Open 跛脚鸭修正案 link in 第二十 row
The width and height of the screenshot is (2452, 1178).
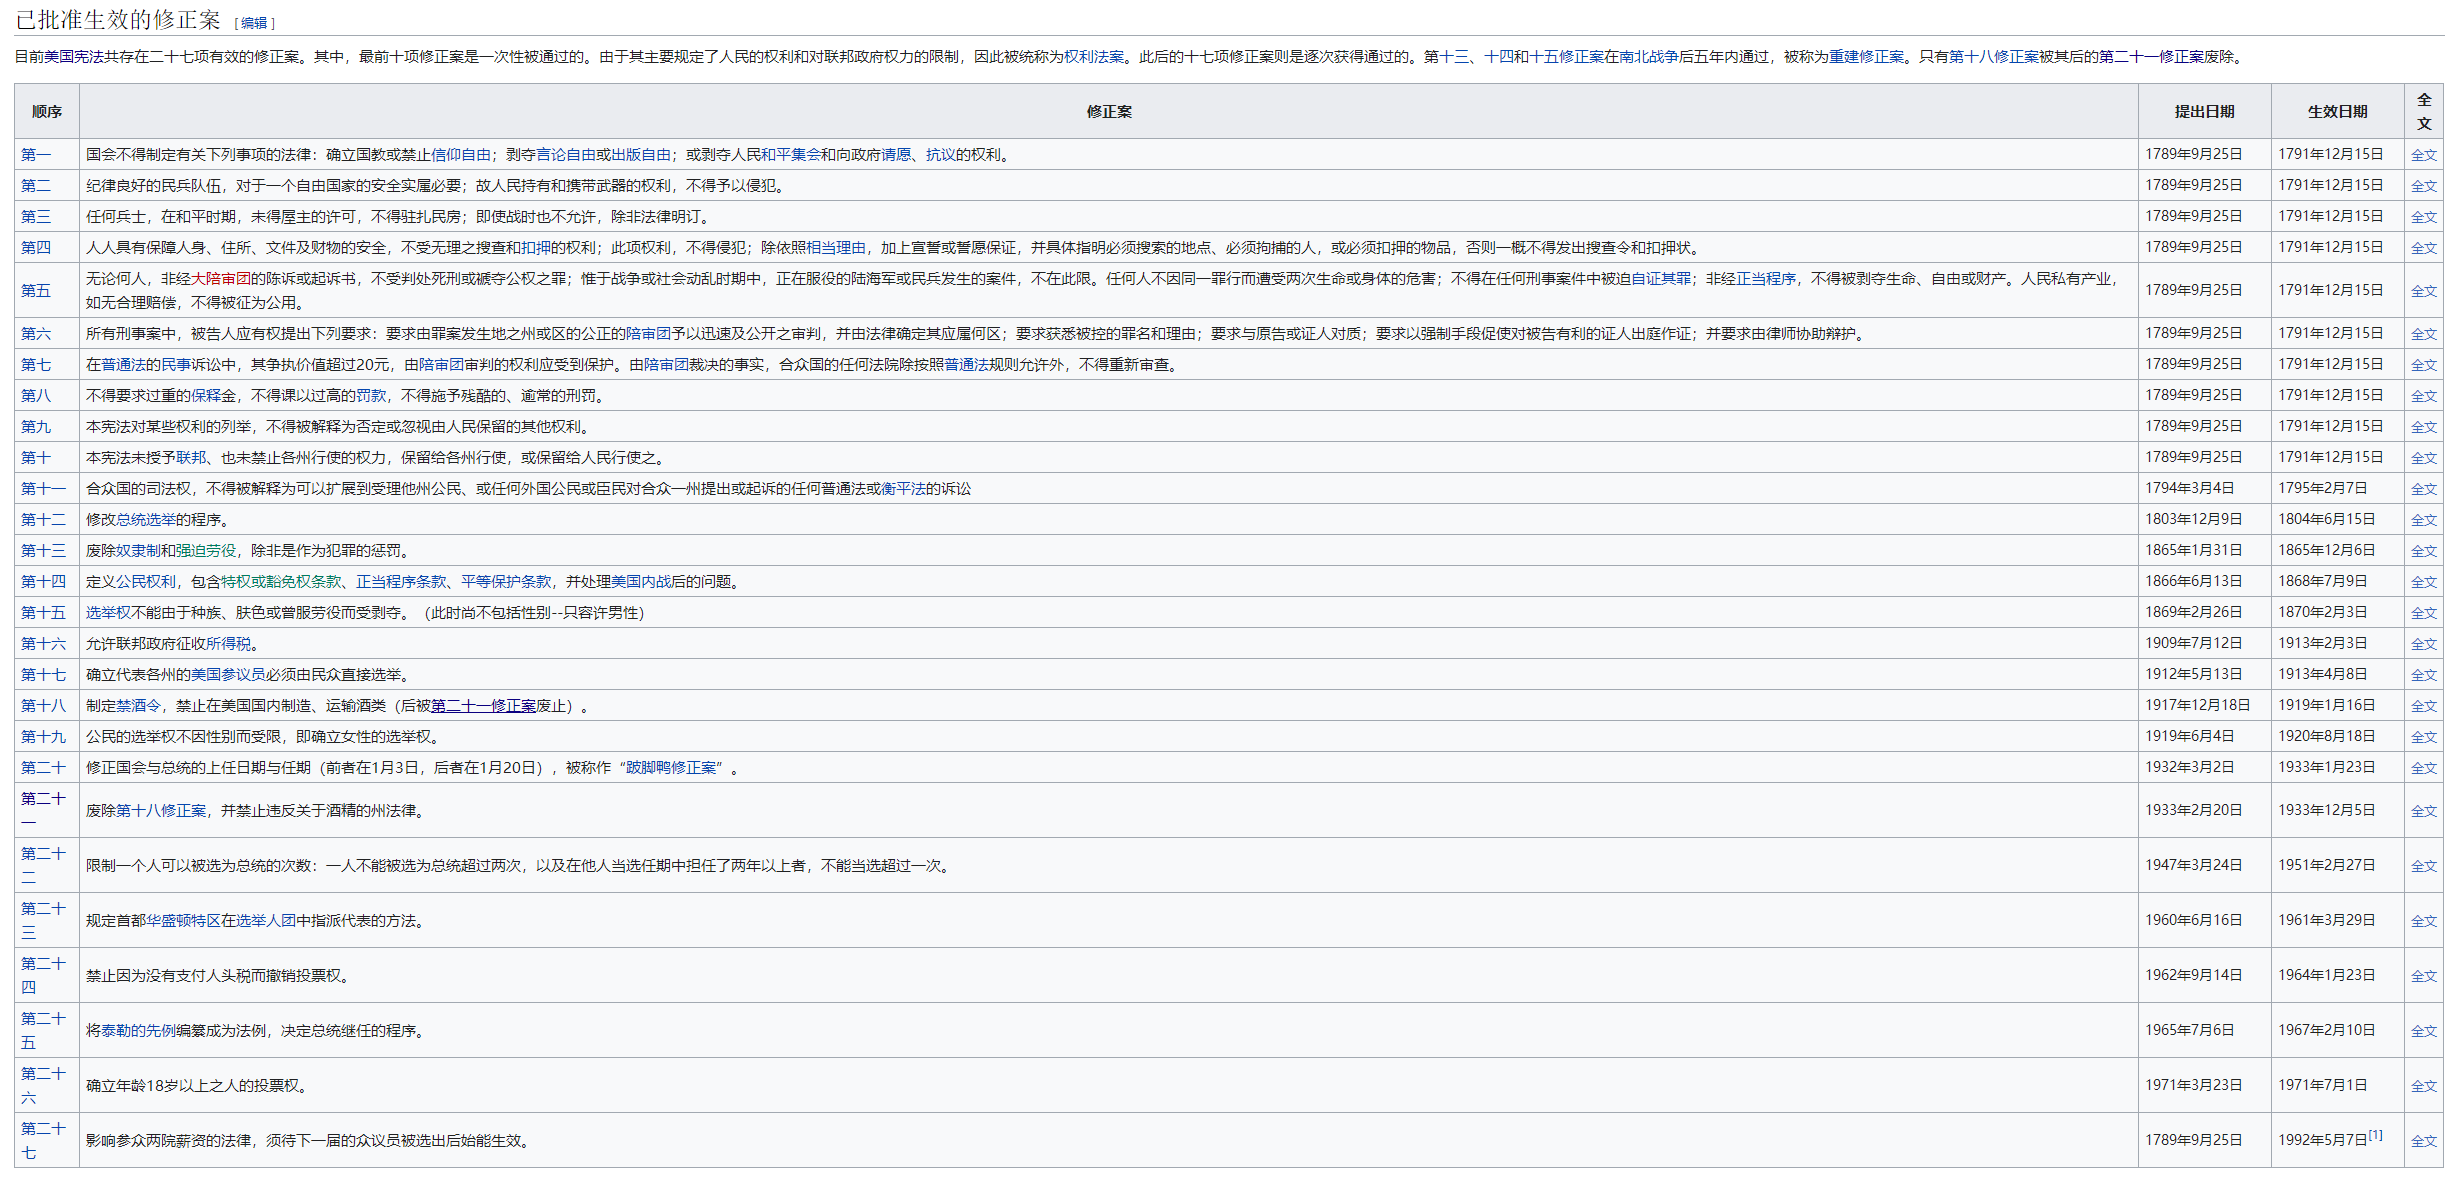pyautogui.click(x=671, y=768)
